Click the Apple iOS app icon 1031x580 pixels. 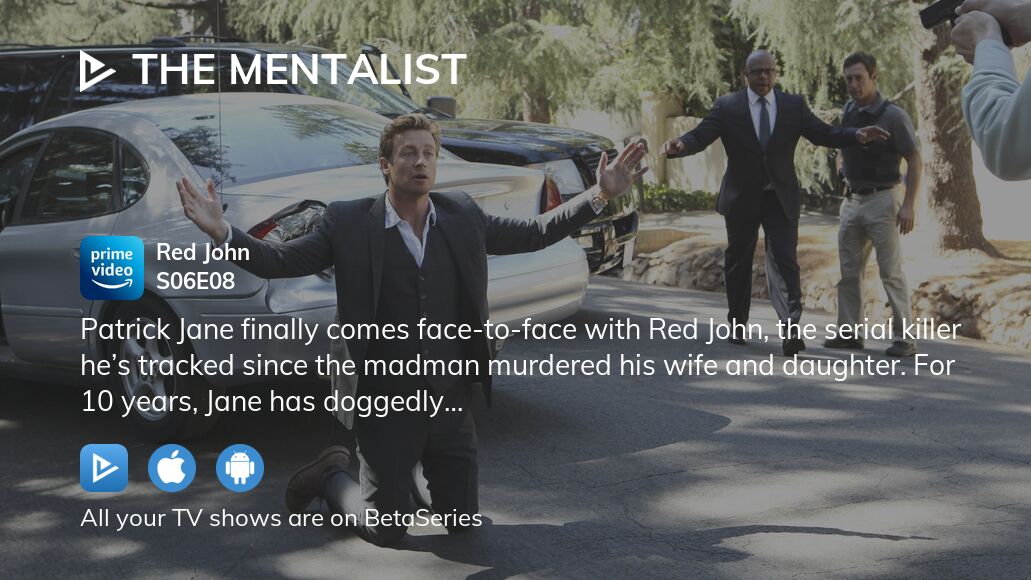[172, 468]
